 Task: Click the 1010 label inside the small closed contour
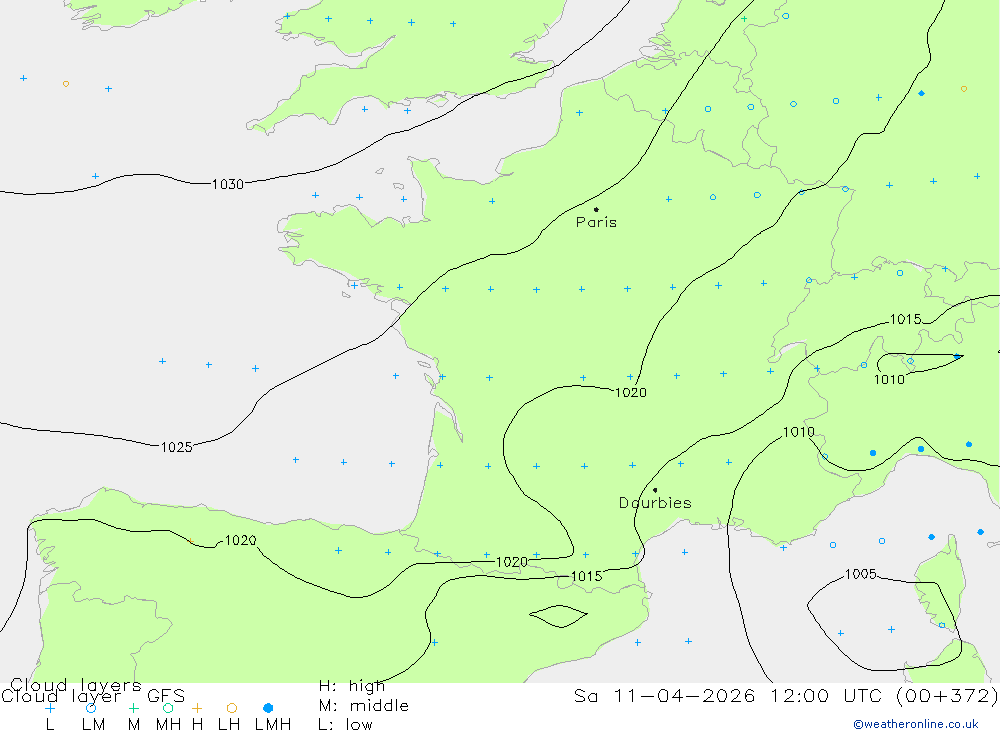click(889, 380)
